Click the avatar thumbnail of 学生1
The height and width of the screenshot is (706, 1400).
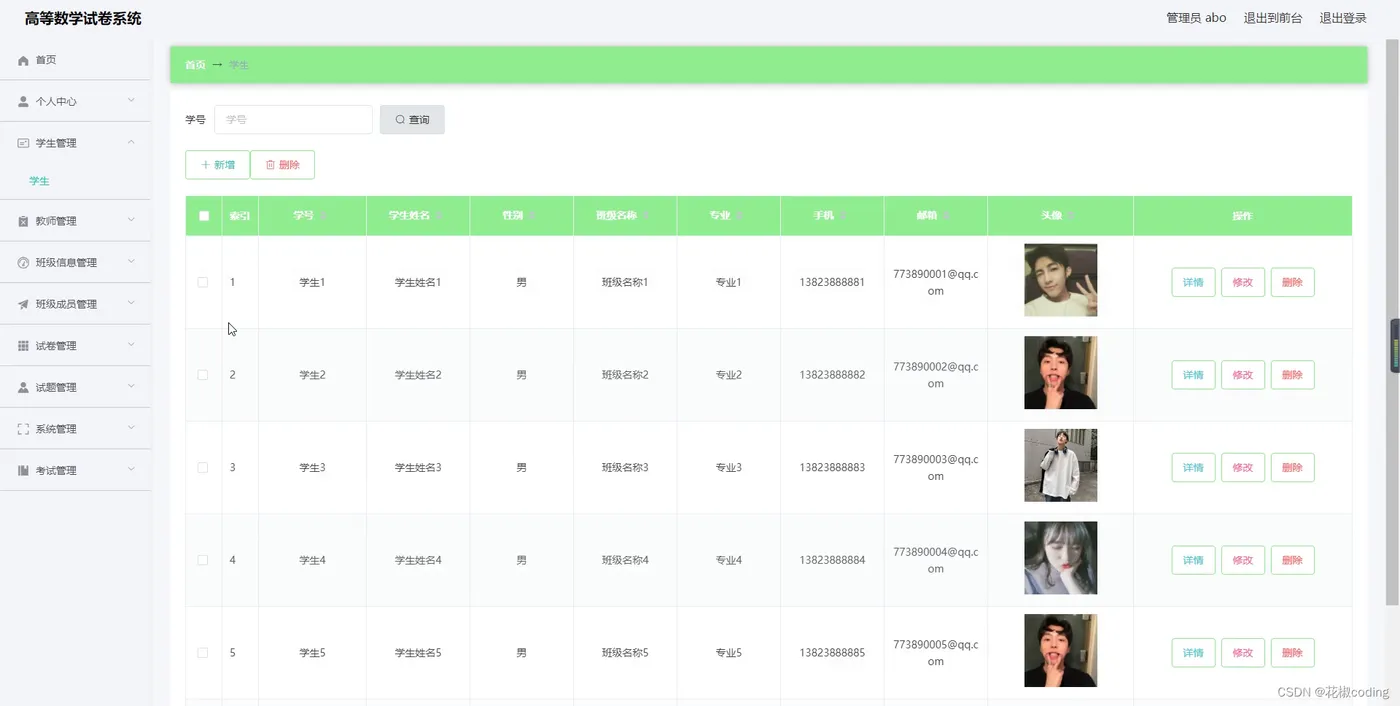1060,280
